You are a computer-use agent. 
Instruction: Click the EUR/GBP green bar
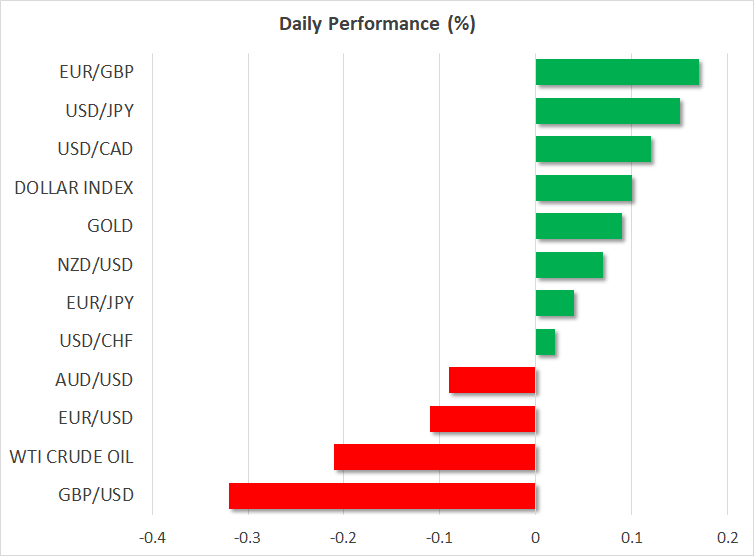coord(617,72)
